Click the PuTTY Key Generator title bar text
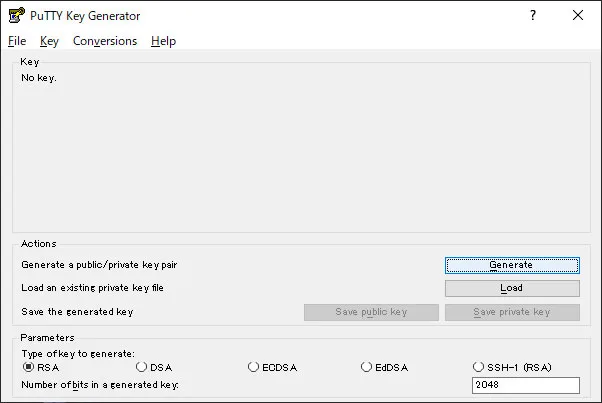The height and width of the screenshot is (403, 602). 85,16
